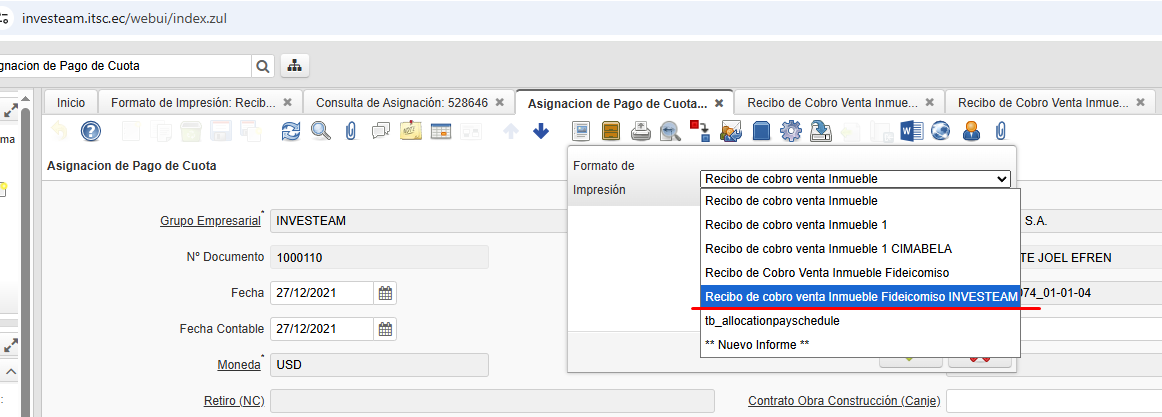The width and height of the screenshot is (1162, 417).
Task: Click the Print printer toolbar icon
Action: click(641, 131)
